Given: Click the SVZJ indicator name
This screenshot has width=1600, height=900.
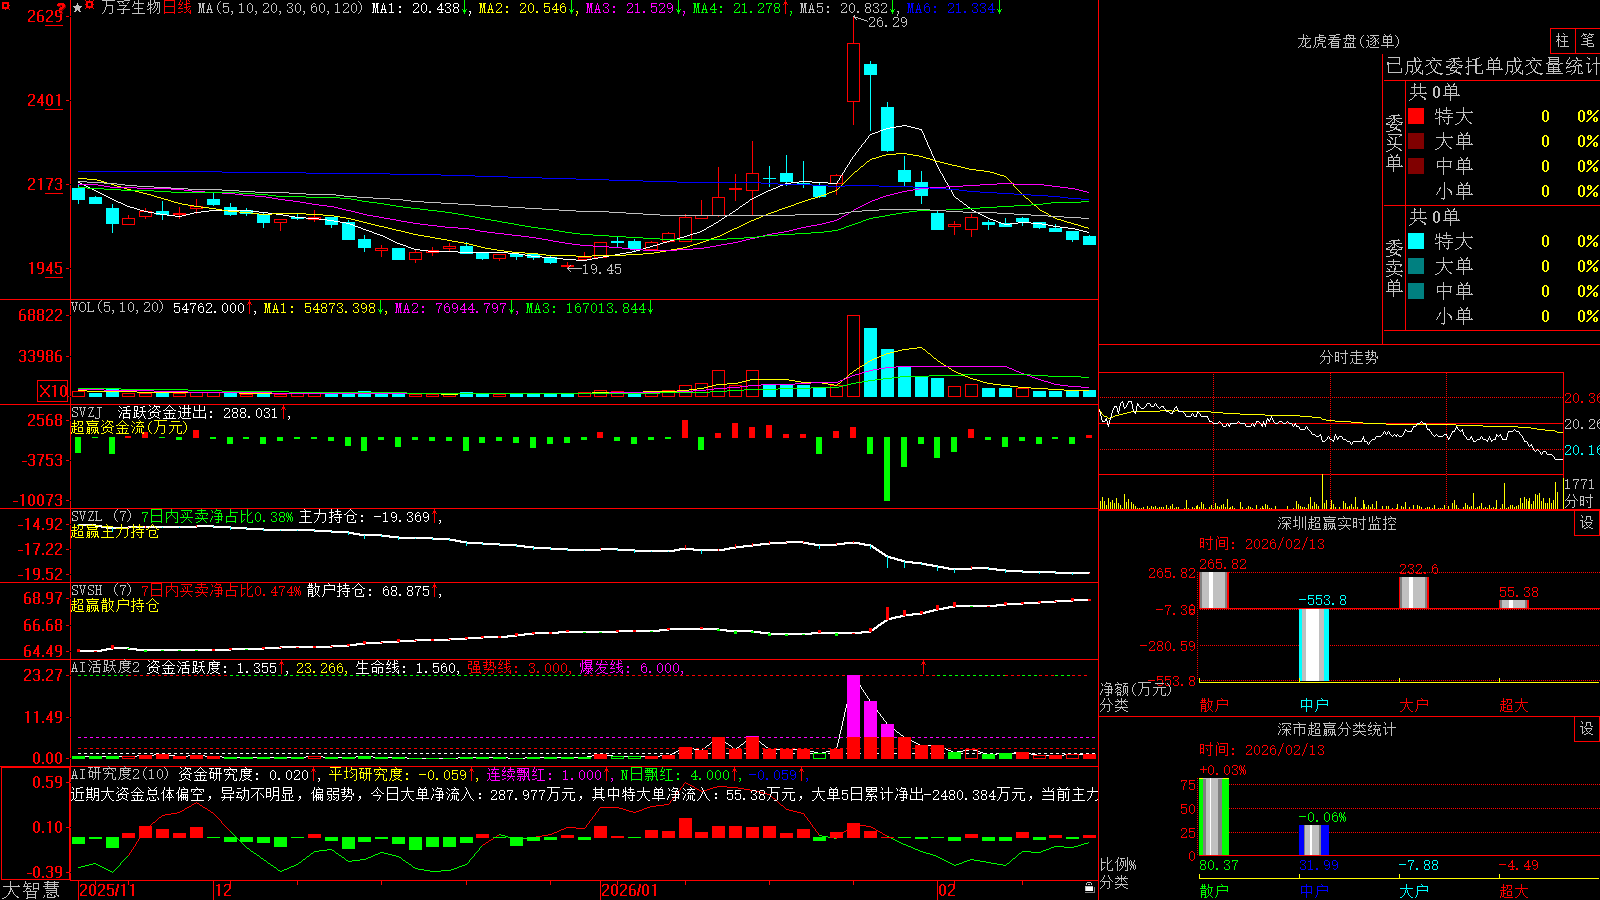Looking at the screenshot, I should [86, 412].
